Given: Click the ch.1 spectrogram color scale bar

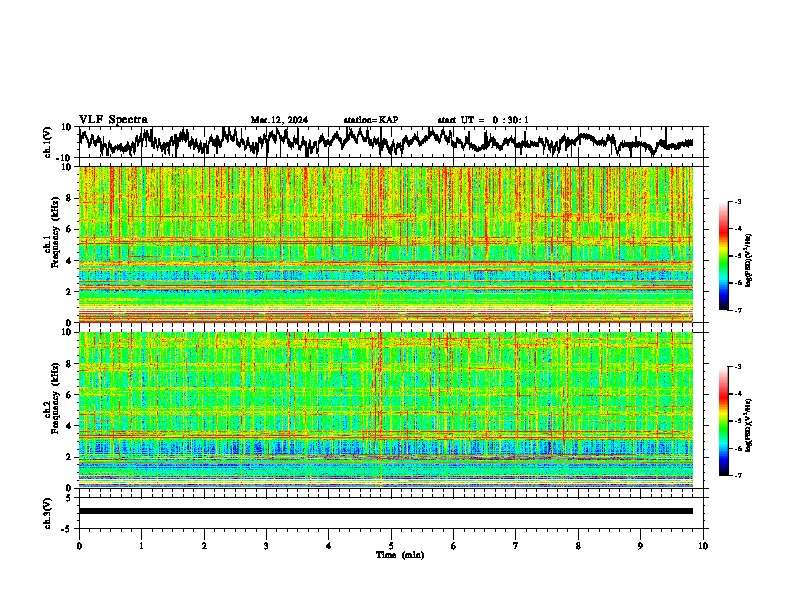Looking at the screenshot, I should (x=723, y=256).
